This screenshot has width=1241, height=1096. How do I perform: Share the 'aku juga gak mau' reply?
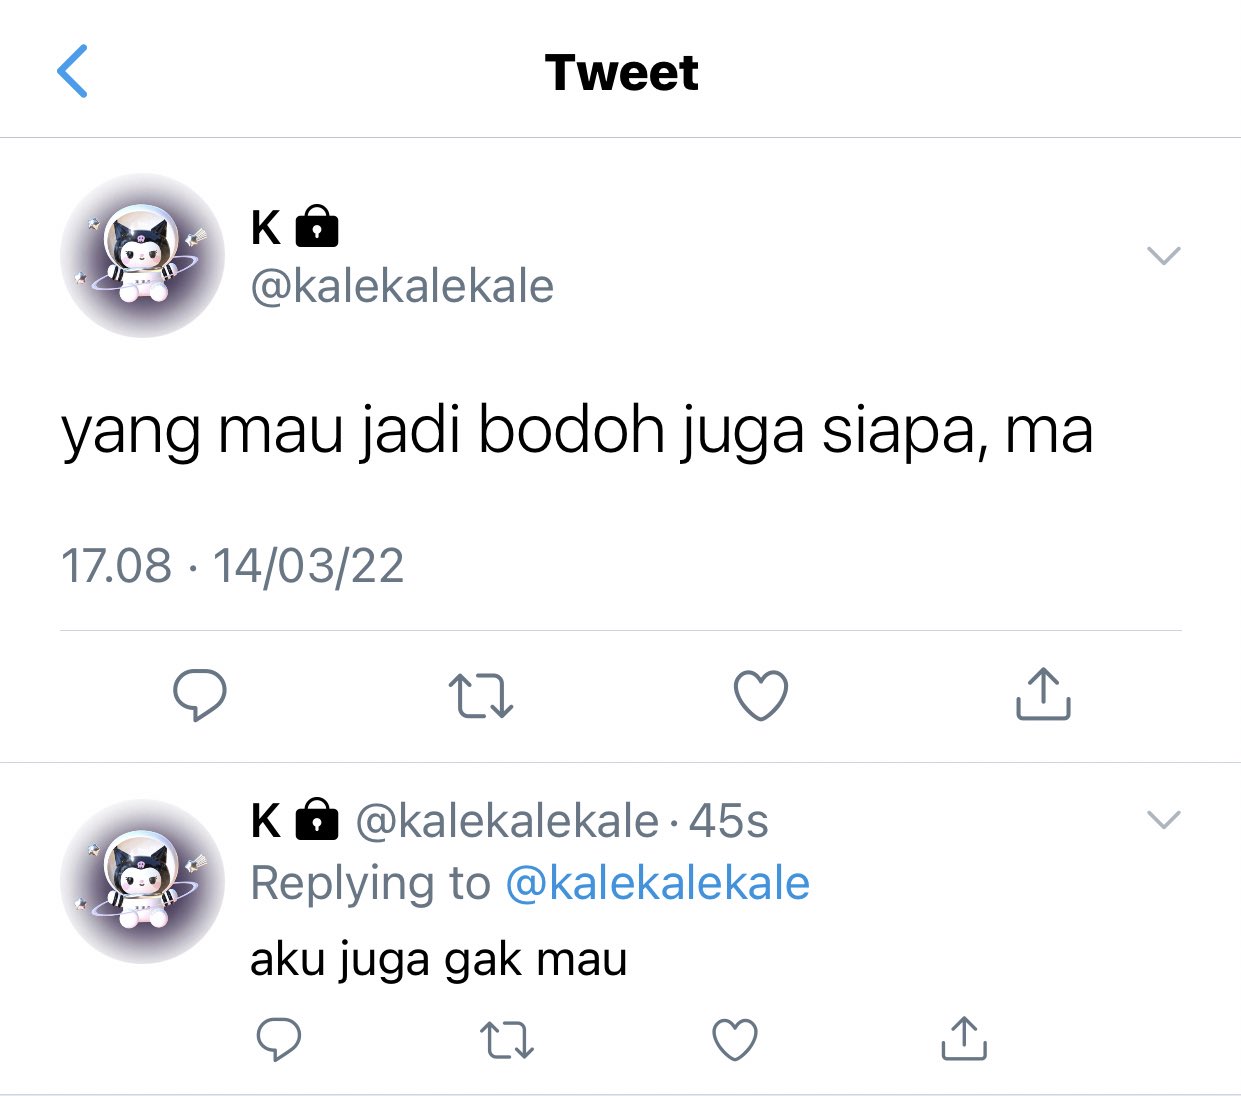(x=964, y=1038)
